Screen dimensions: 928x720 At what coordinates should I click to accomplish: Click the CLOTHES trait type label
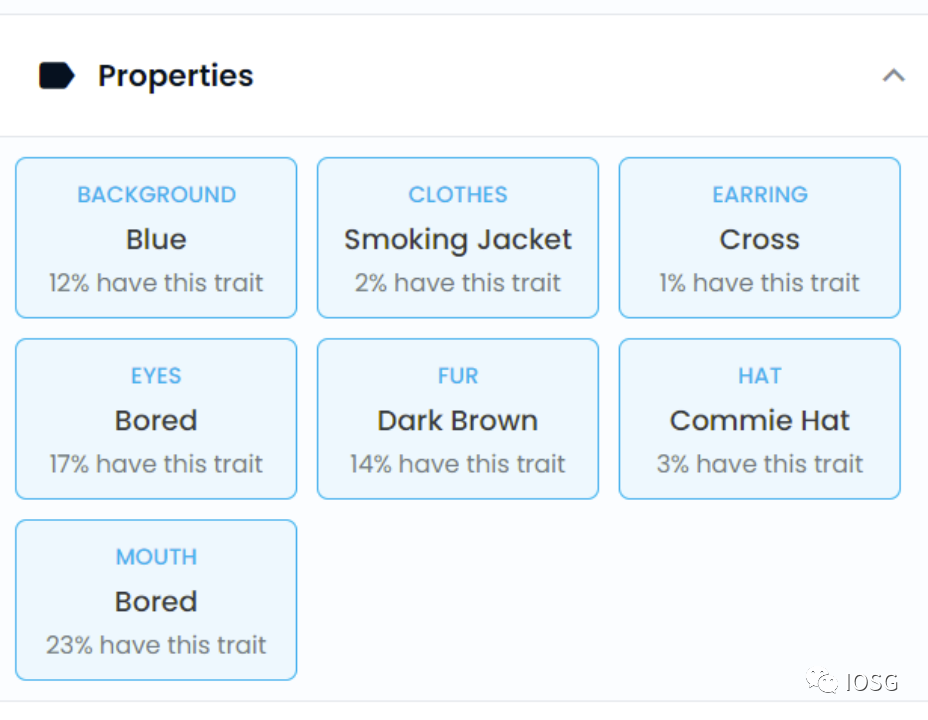tap(458, 195)
